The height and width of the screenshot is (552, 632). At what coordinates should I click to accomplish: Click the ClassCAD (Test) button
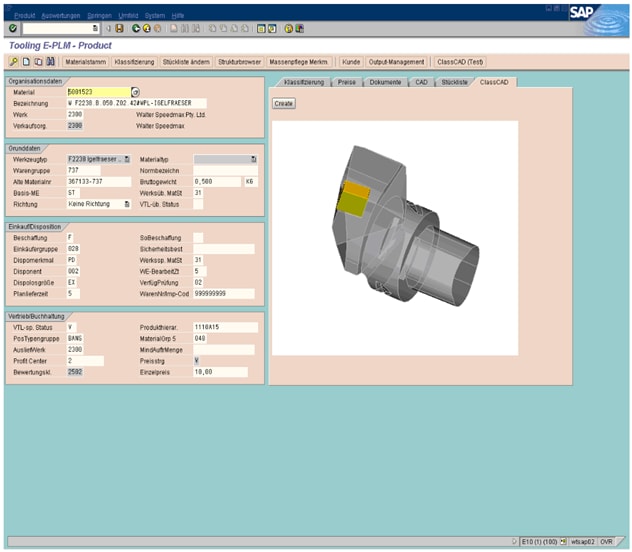pyautogui.click(x=460, y=62)
